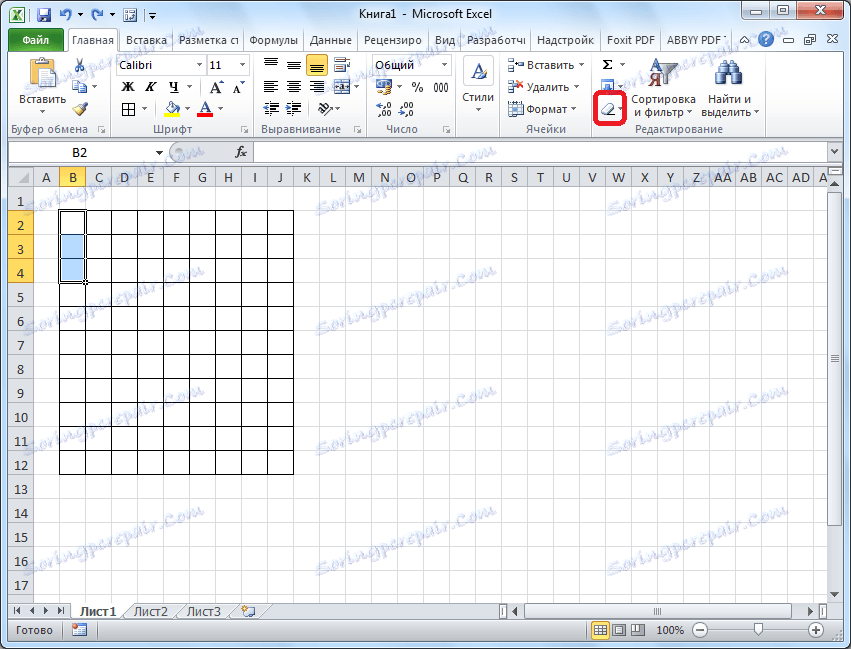Switch to the Данные ribbon tab

[331, 40]
